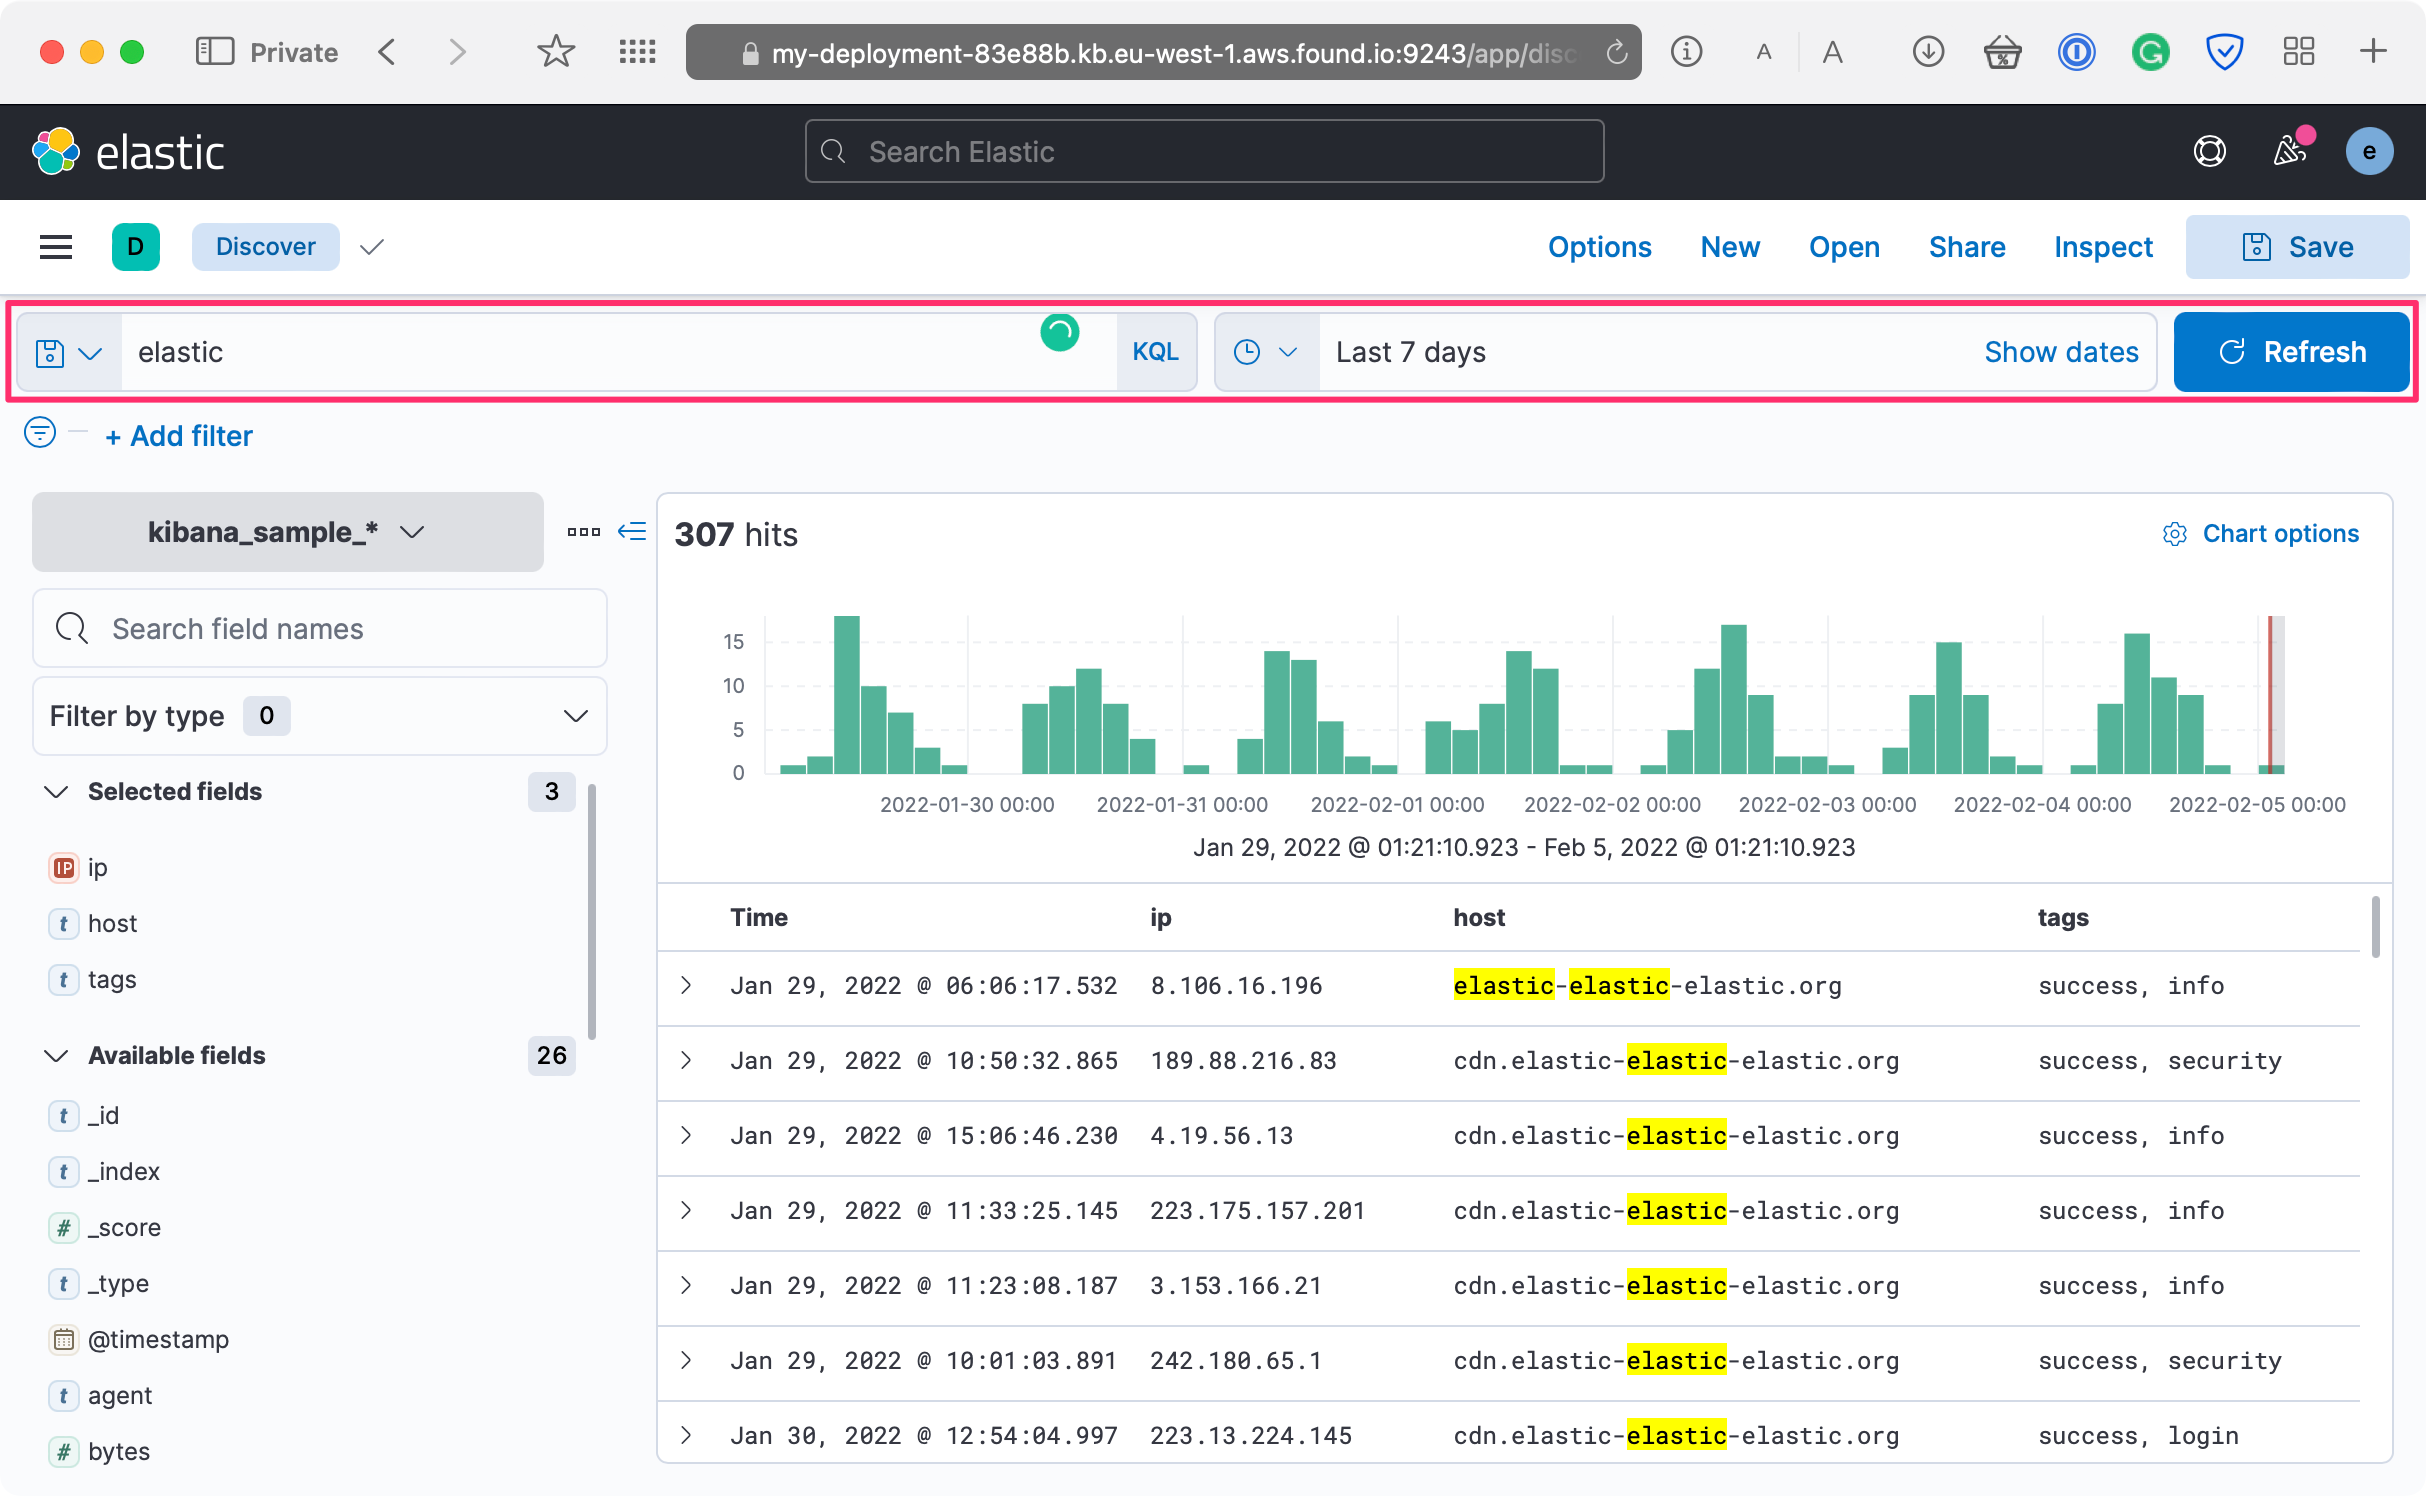
Task: Open the kibana_sample_* index pattern dropdown
Action: pyautogui.click(x=287, y=532)
